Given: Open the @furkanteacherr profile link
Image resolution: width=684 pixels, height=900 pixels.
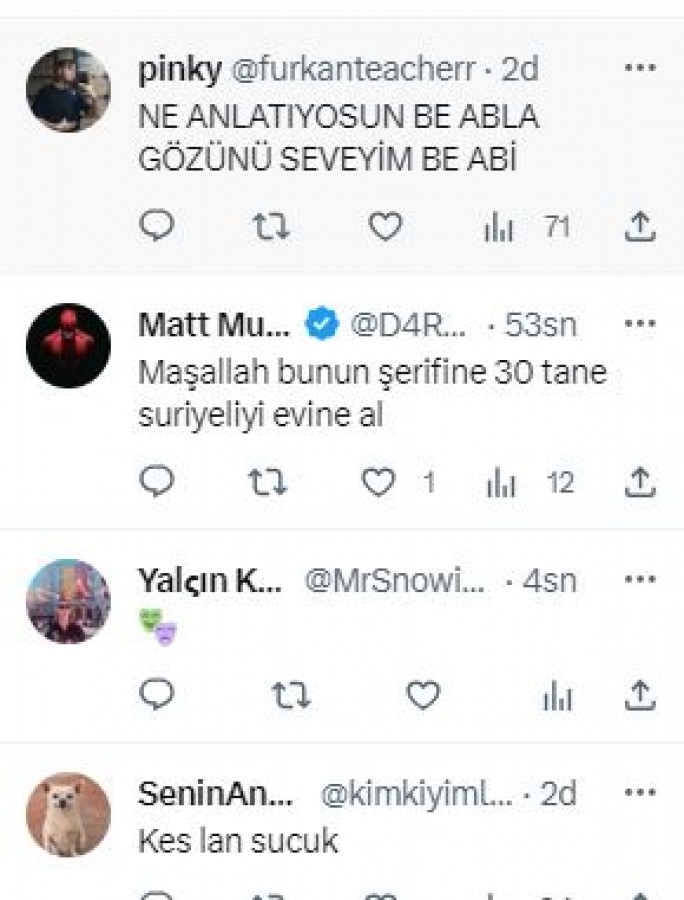Looking at the screenshot, I should pyautogui.click(x=353, y=69).
